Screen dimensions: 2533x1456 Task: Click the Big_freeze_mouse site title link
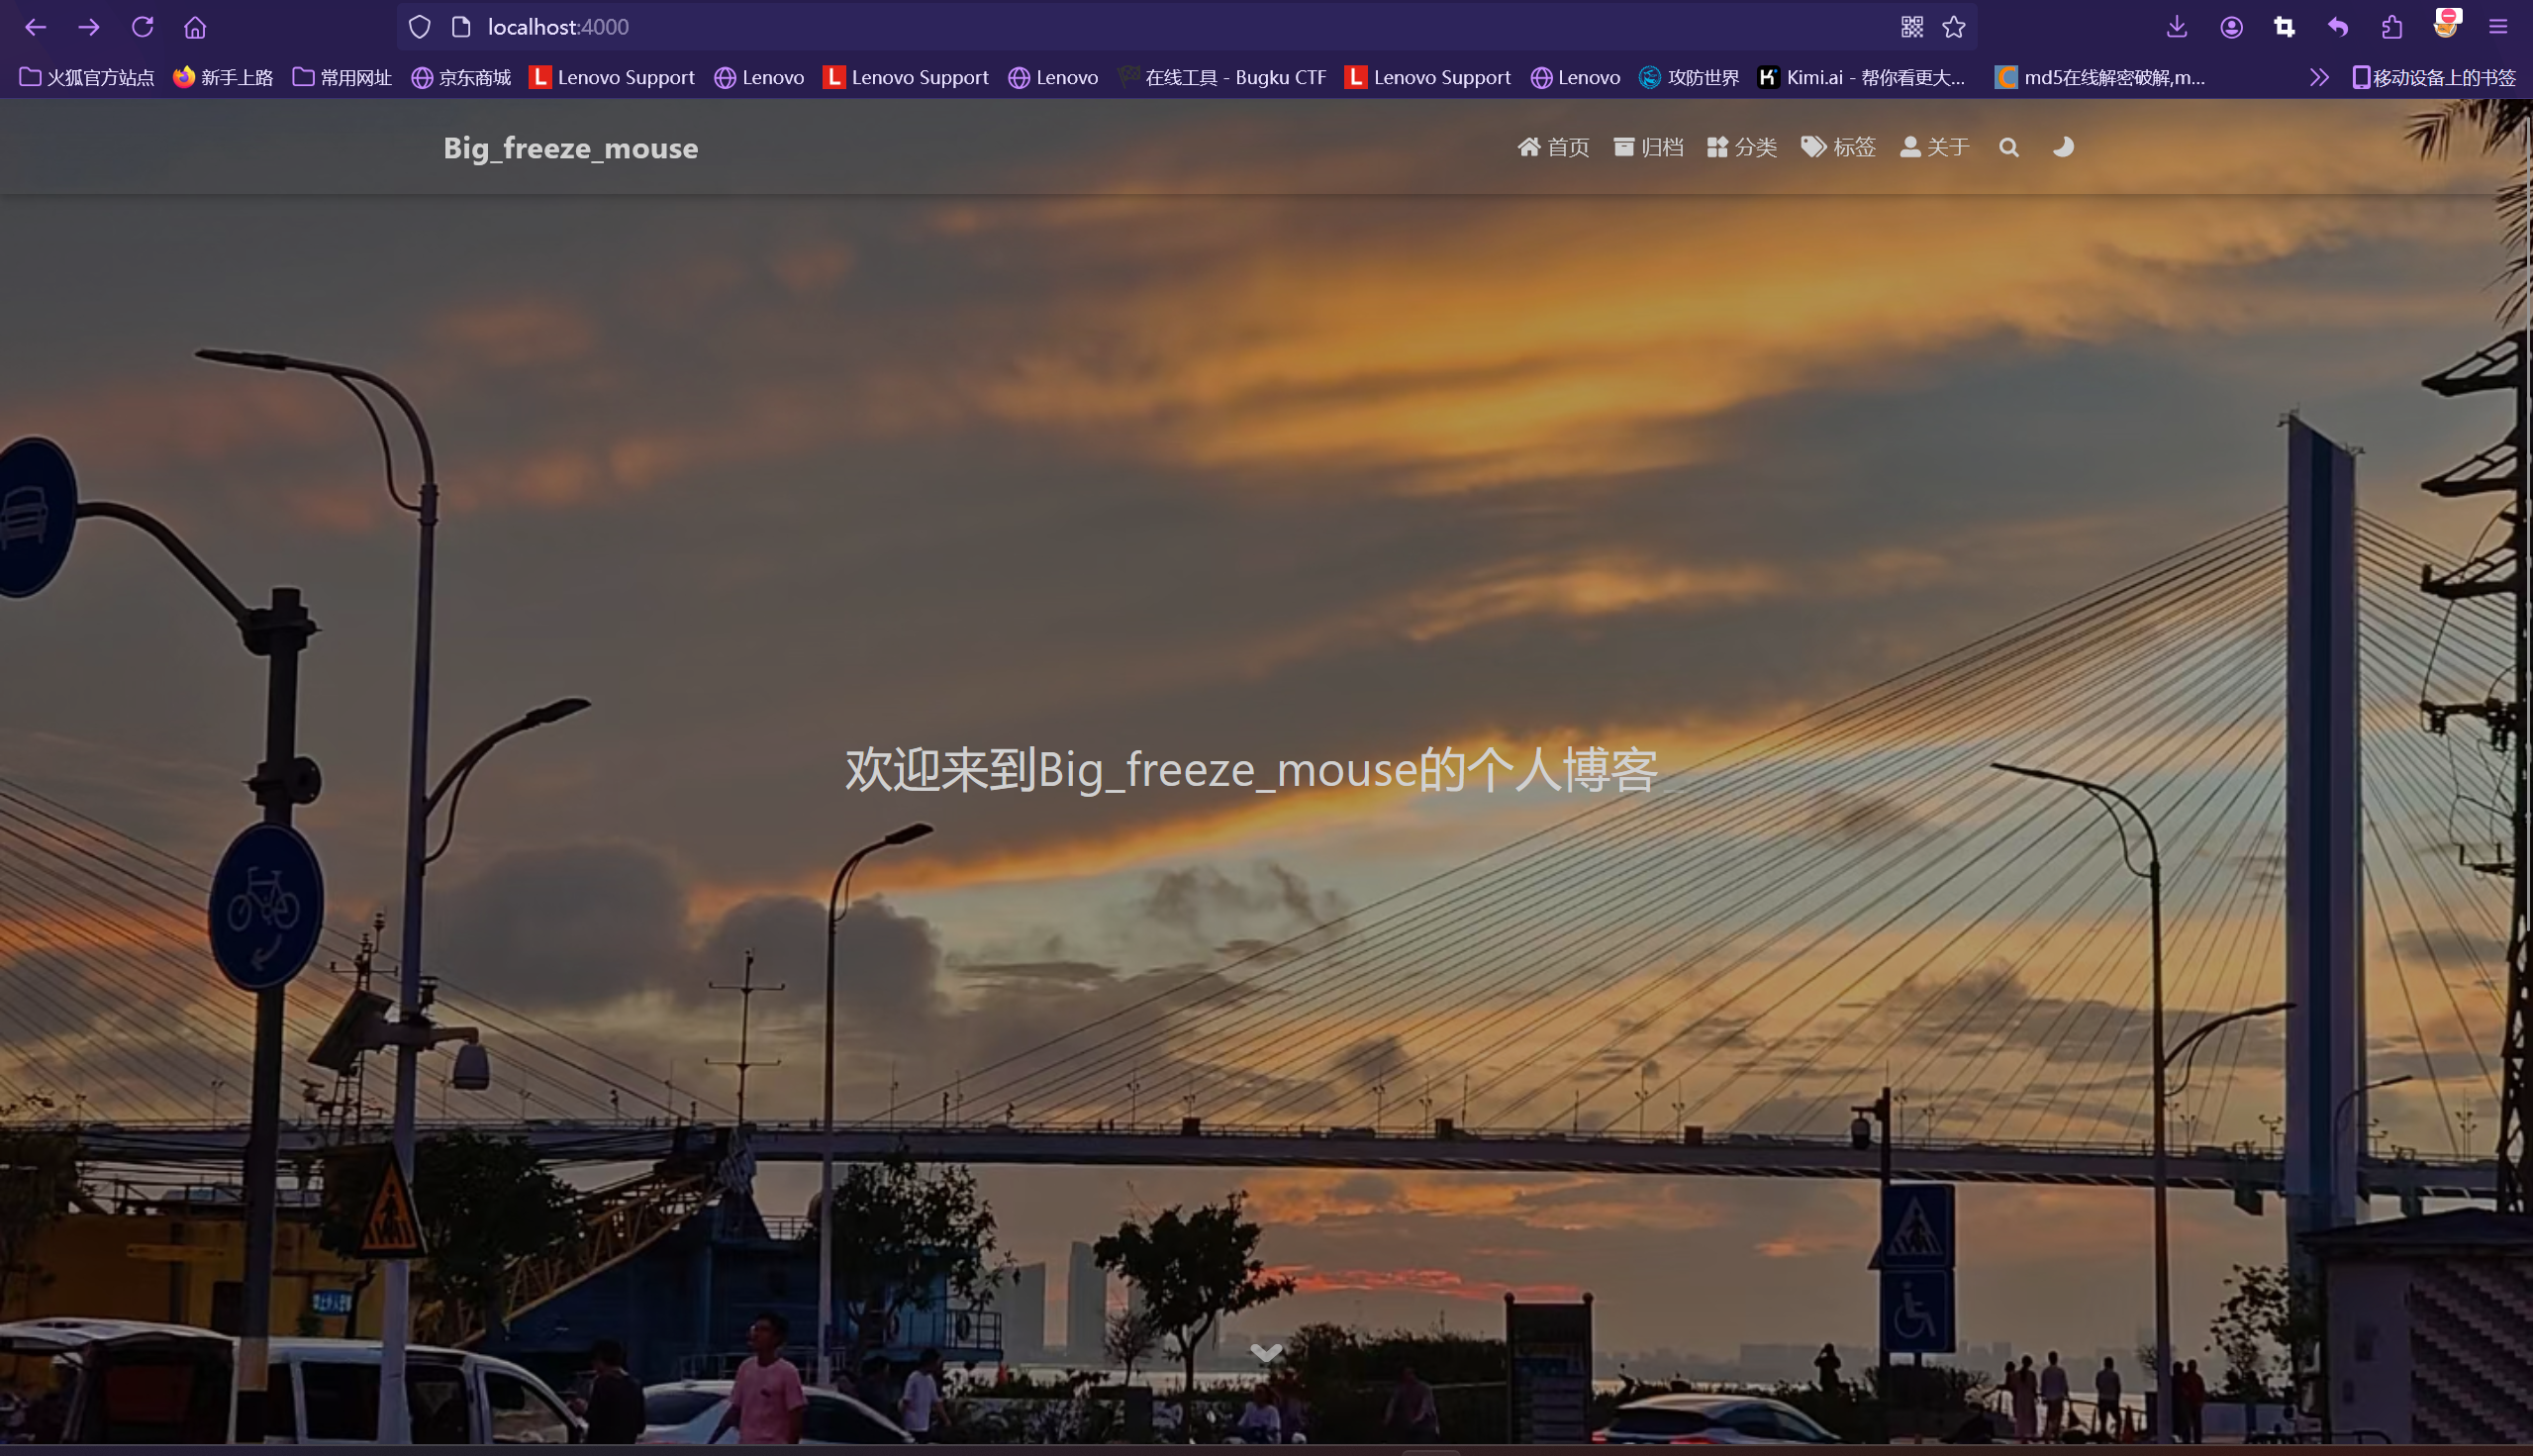(x=570, y=148)
